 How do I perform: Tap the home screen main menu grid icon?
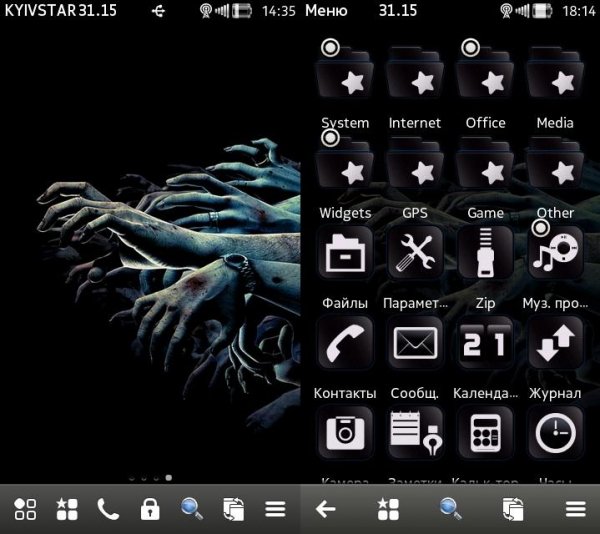pos(25,509)
